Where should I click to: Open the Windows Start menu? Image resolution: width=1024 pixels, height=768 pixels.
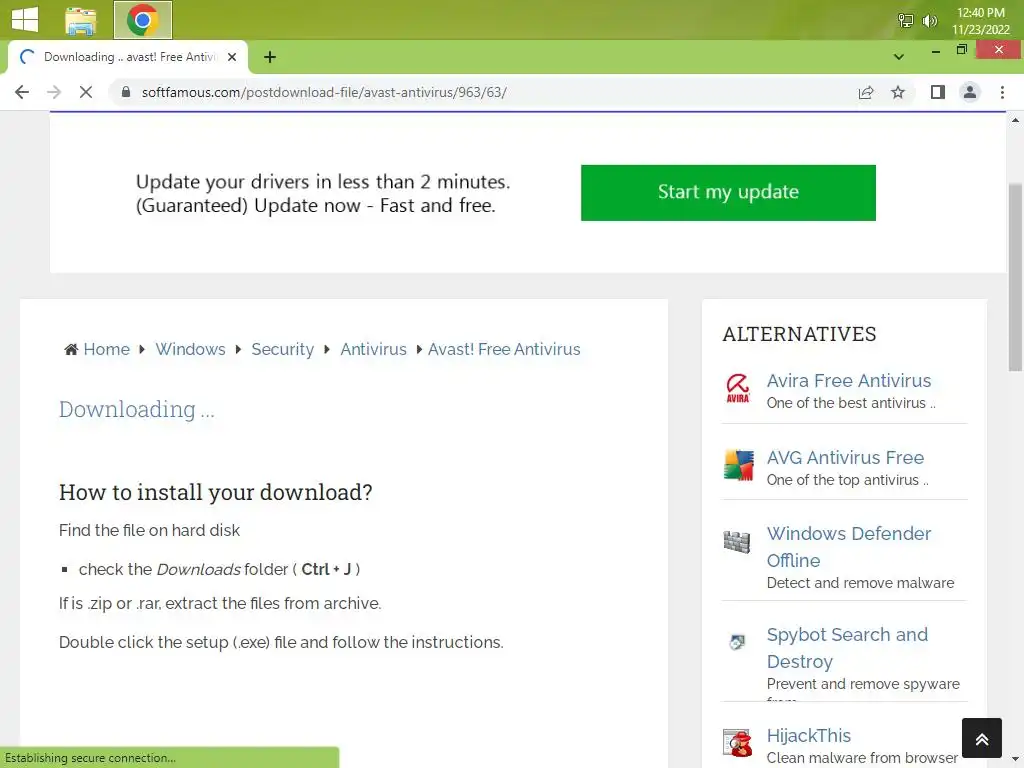(25, 19)
